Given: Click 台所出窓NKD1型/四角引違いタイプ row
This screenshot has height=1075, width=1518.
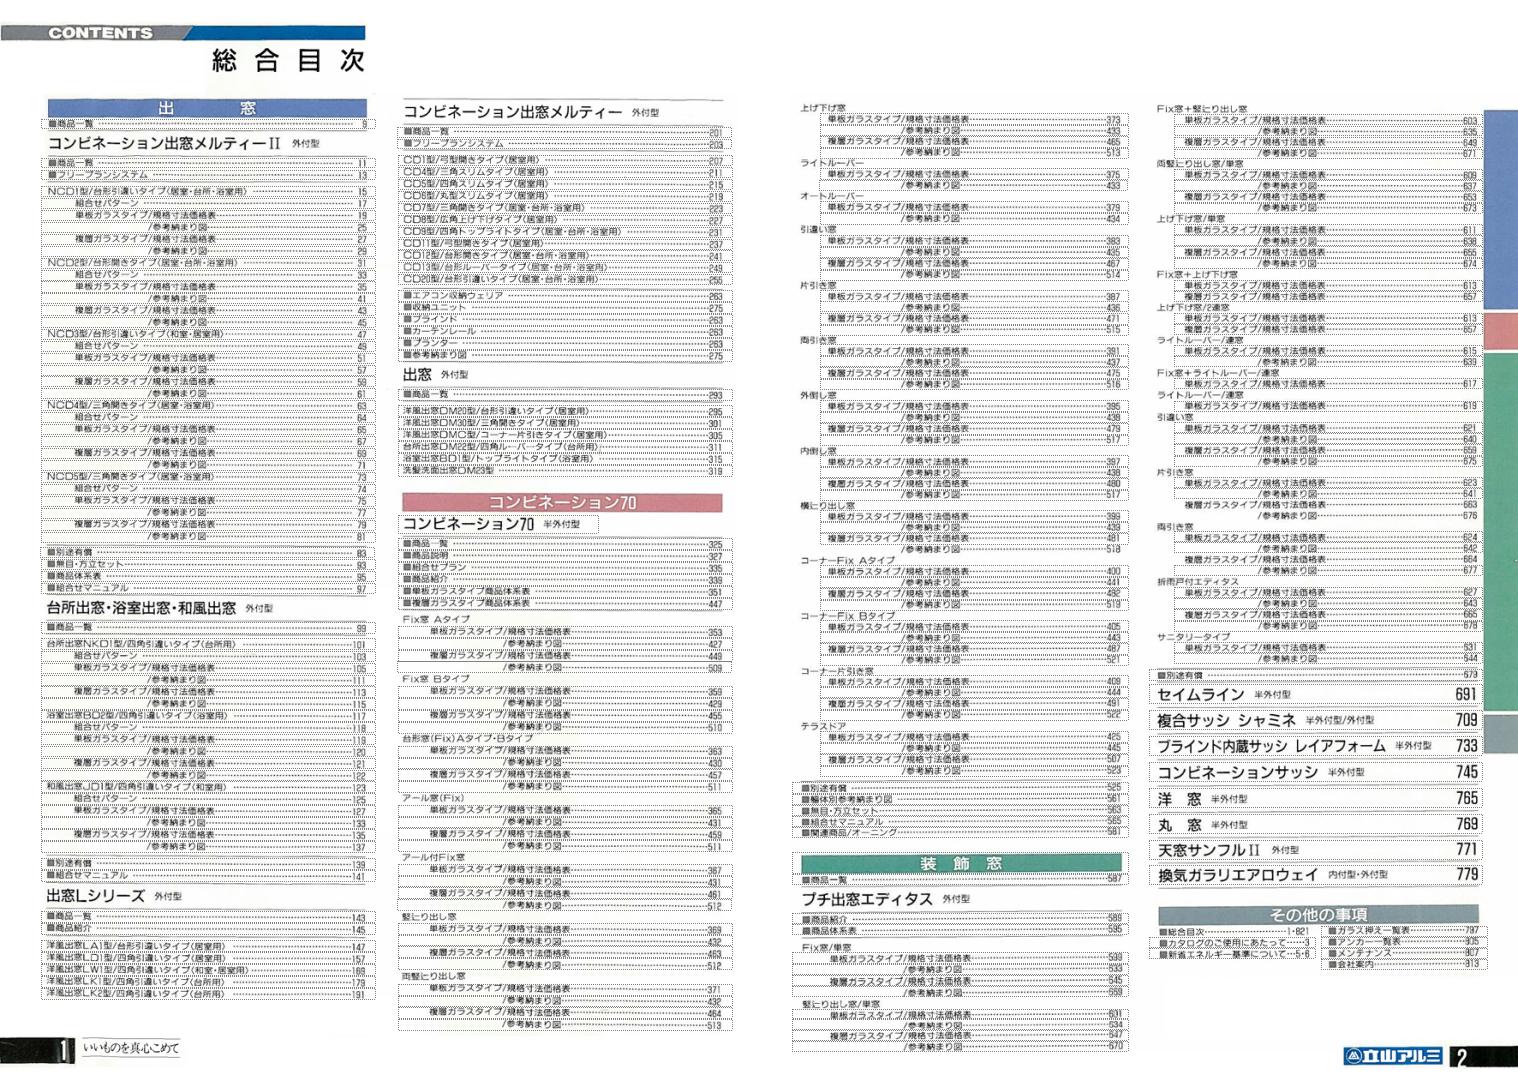Looking at the screenshot, I should pos(207,644).
